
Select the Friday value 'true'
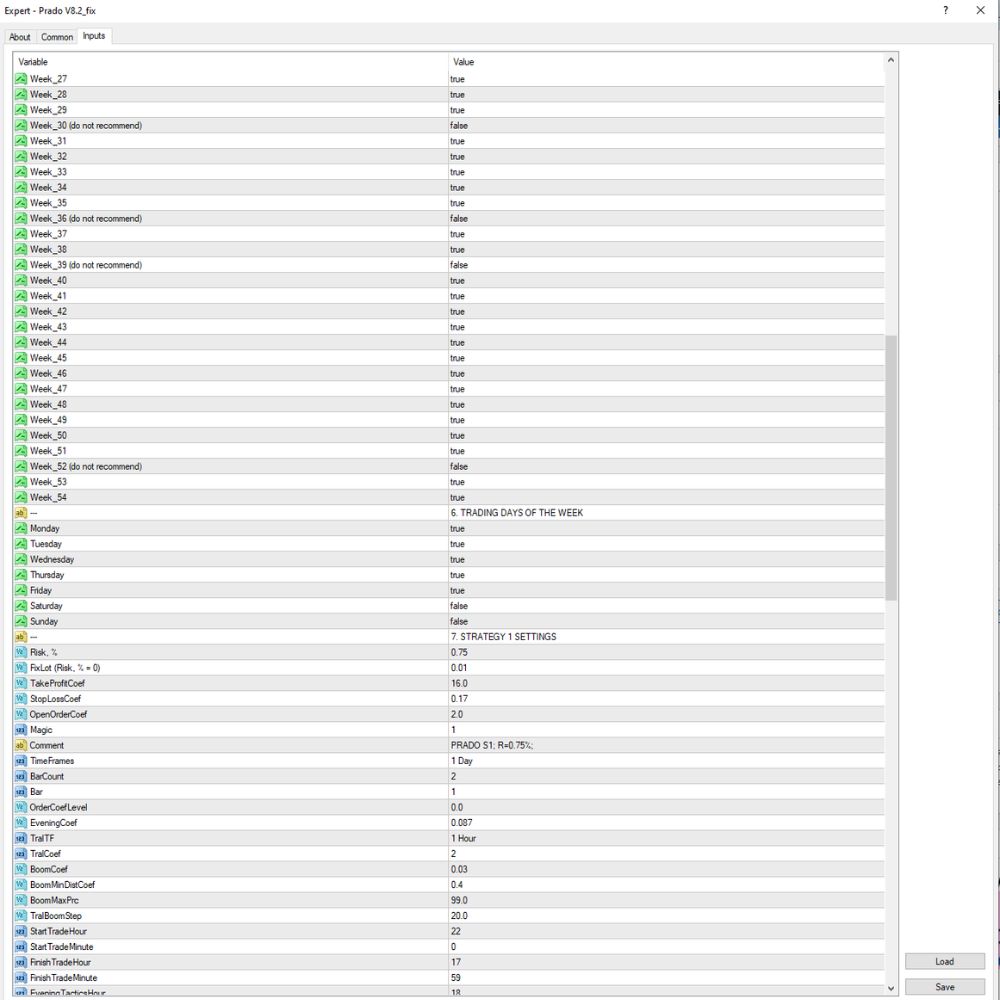[x=457, y=591]
